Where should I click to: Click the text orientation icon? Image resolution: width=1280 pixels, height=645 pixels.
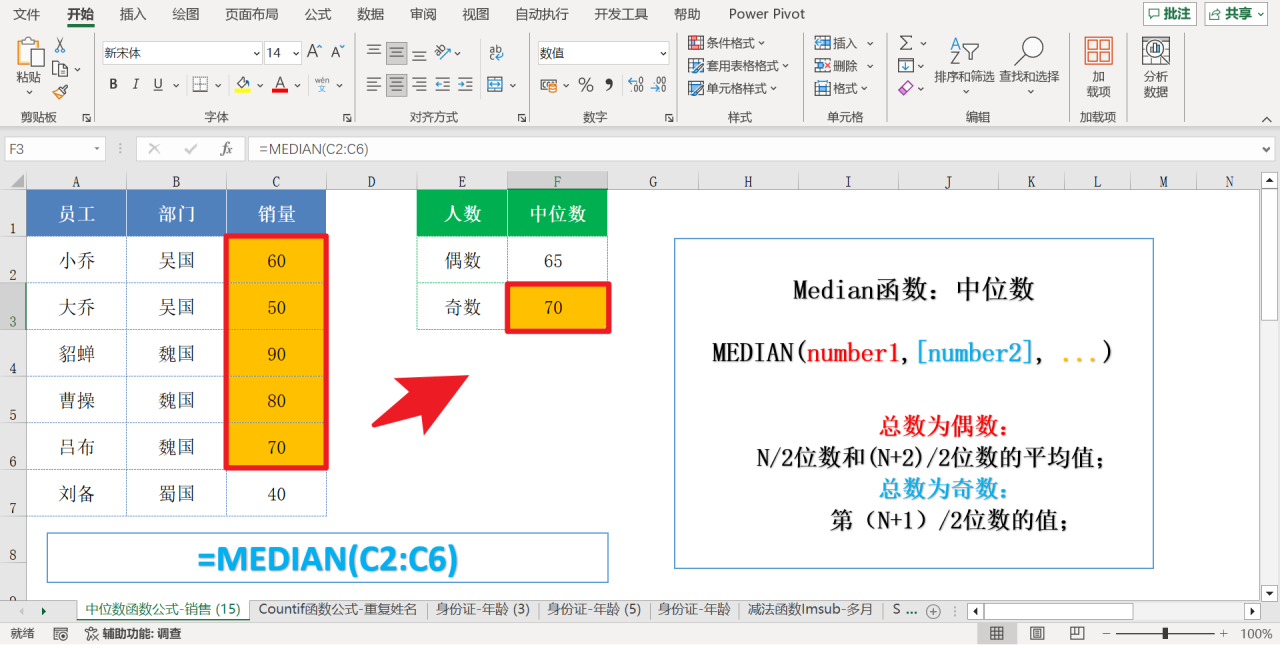tap(445, 52)
